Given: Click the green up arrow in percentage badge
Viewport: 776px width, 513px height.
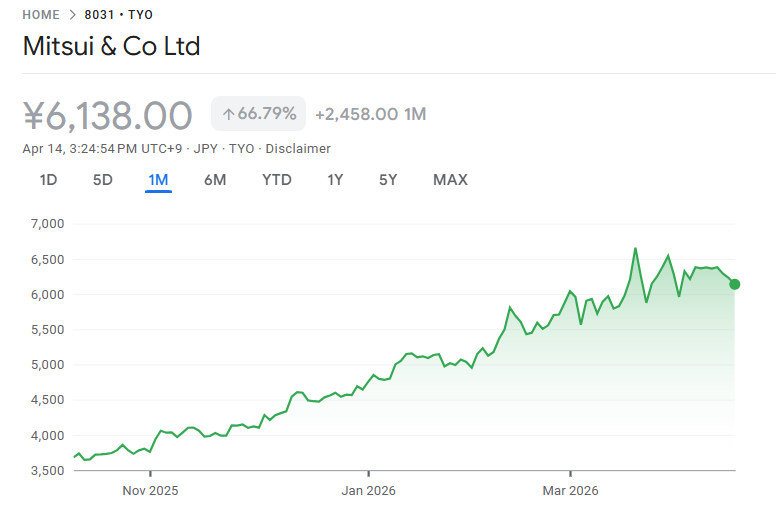Looking at the screenshot, I should tap(227, 114).
